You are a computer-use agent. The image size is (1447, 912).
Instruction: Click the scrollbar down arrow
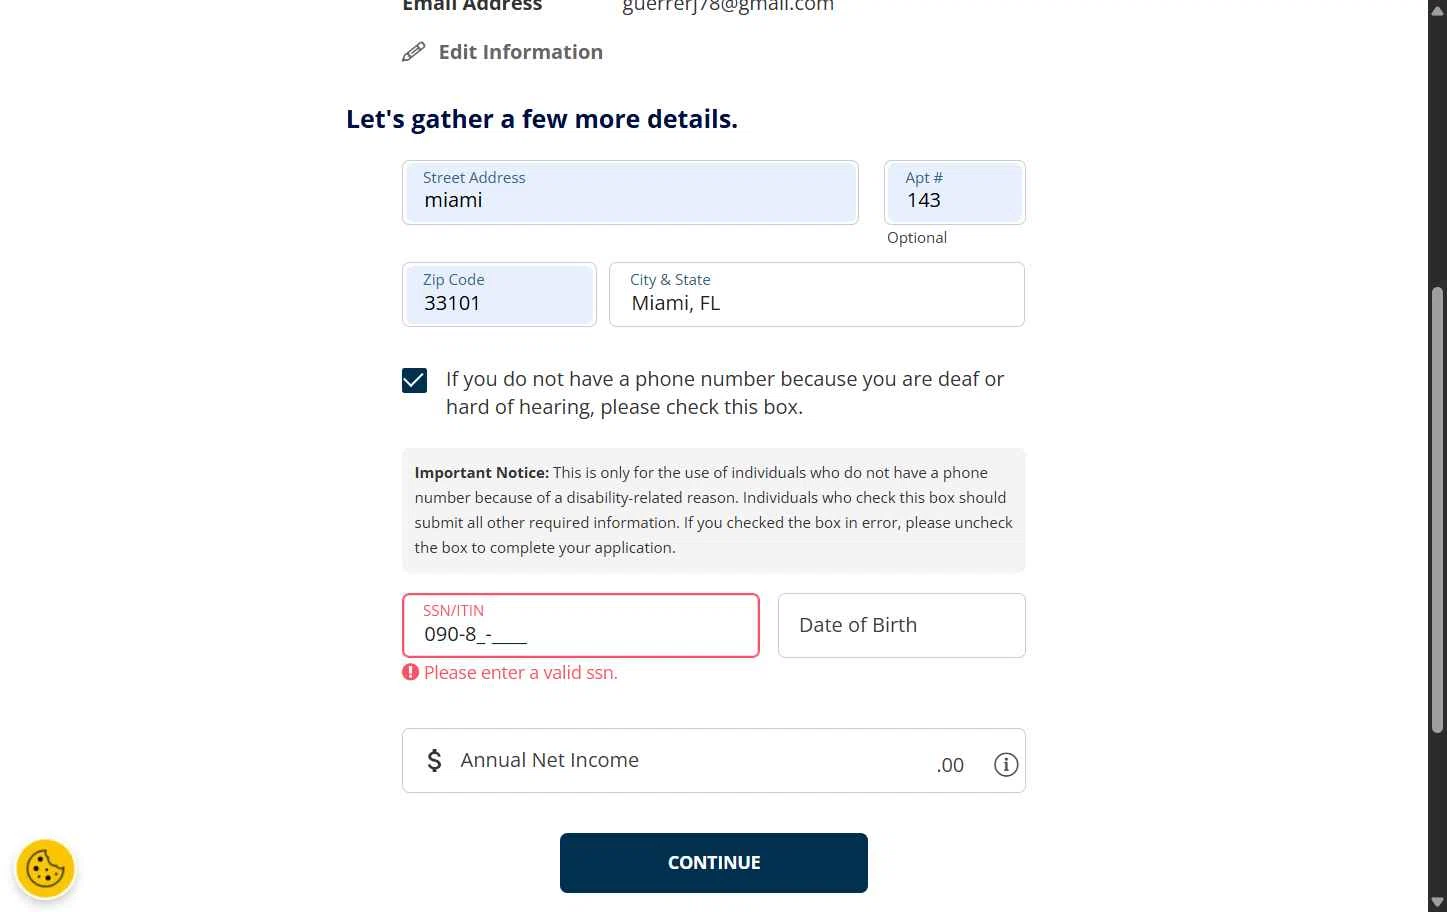1438,903
